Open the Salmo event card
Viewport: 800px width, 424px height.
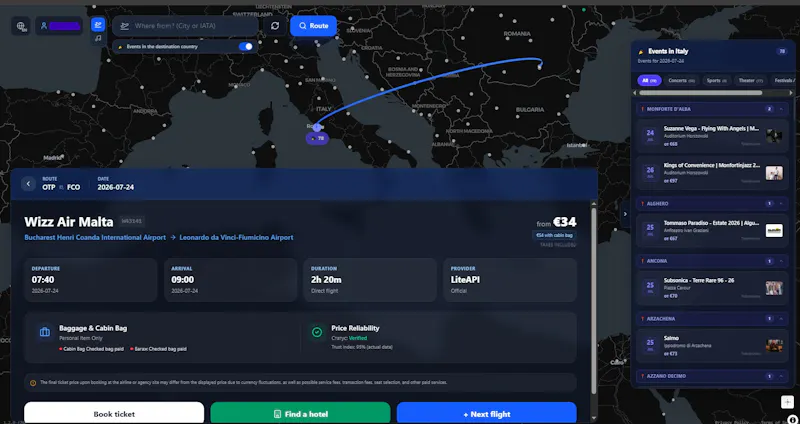tap(713, 345)
